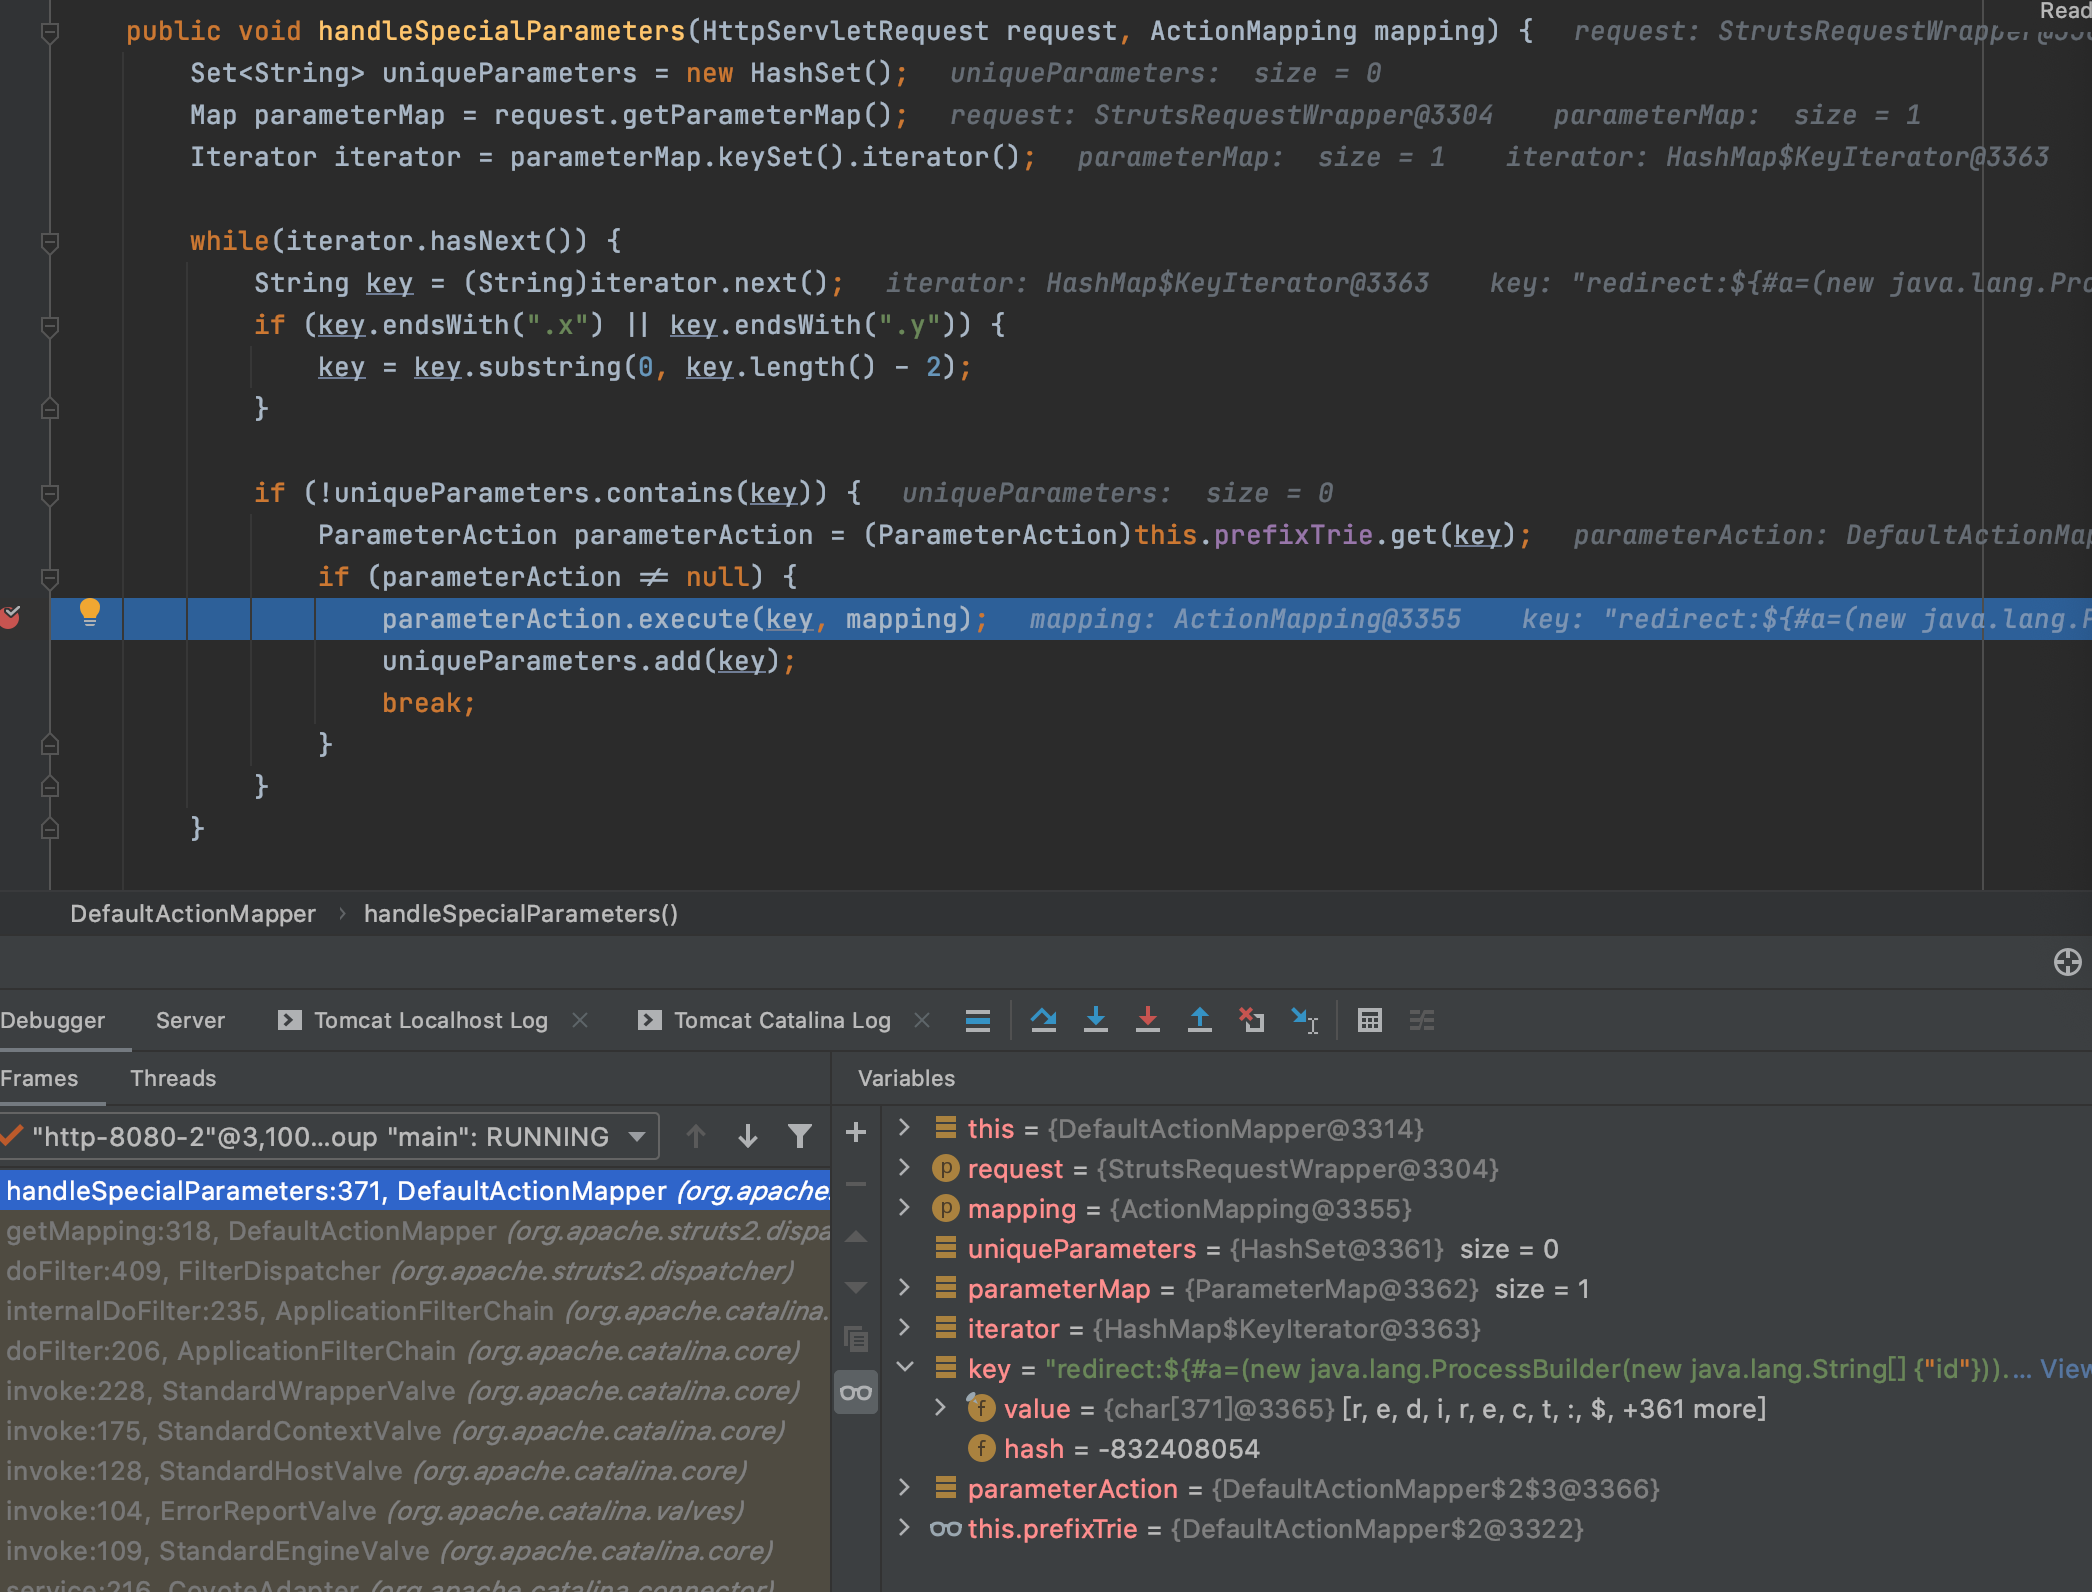Open Tomcat Localhost Log tab
Image resolution: width=2092 pixels, height=1592 pixels.
click(x=431, y=1020)
